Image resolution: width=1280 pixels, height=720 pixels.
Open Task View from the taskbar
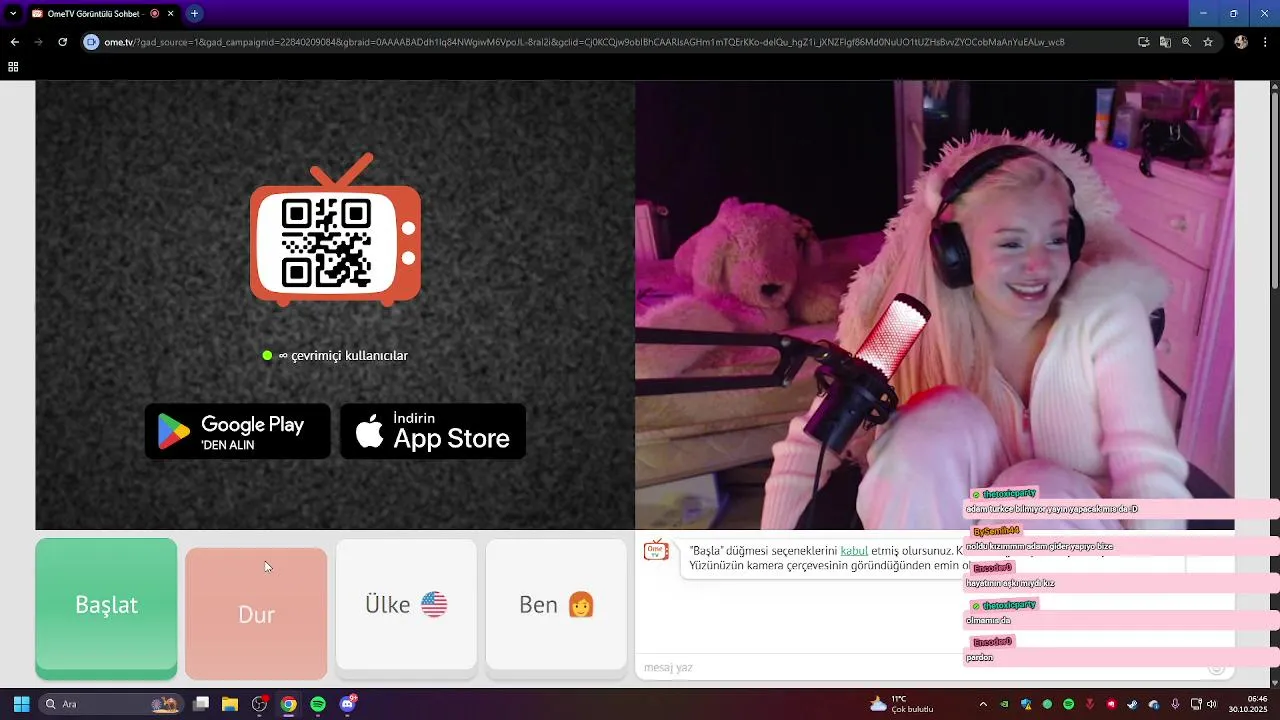201,704
